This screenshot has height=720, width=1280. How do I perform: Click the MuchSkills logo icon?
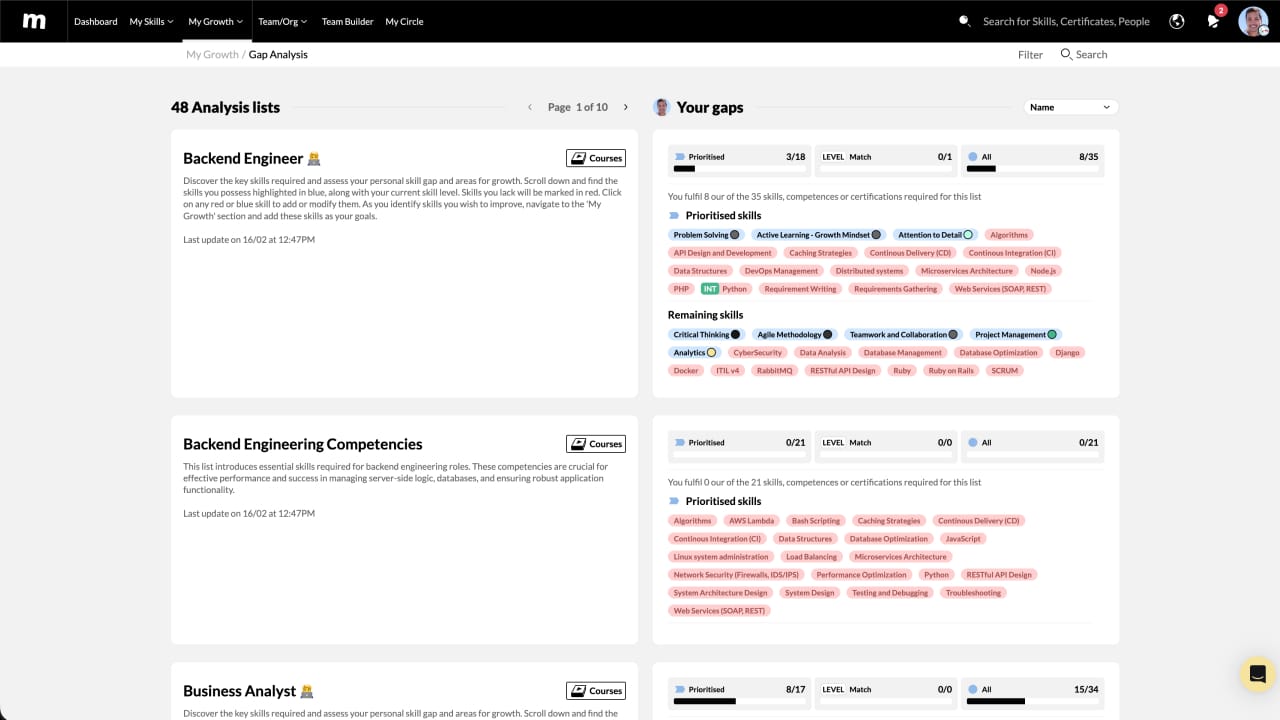coord(34,21)
